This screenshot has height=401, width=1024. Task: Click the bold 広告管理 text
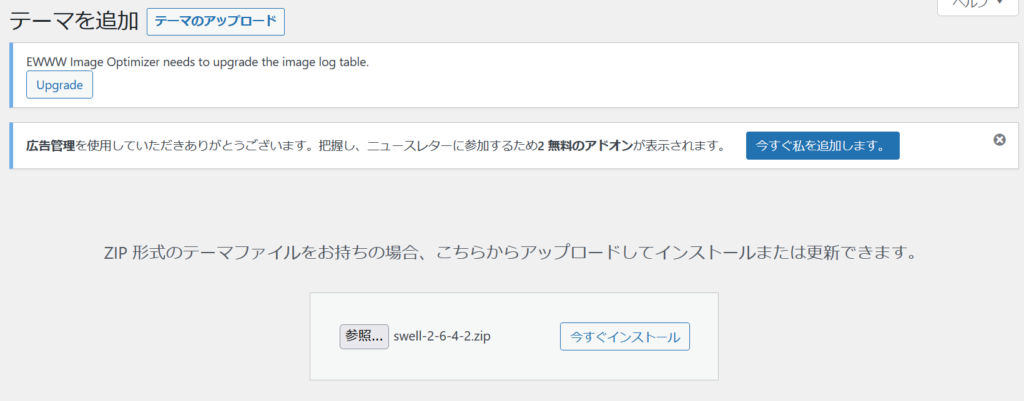[50, 146]
